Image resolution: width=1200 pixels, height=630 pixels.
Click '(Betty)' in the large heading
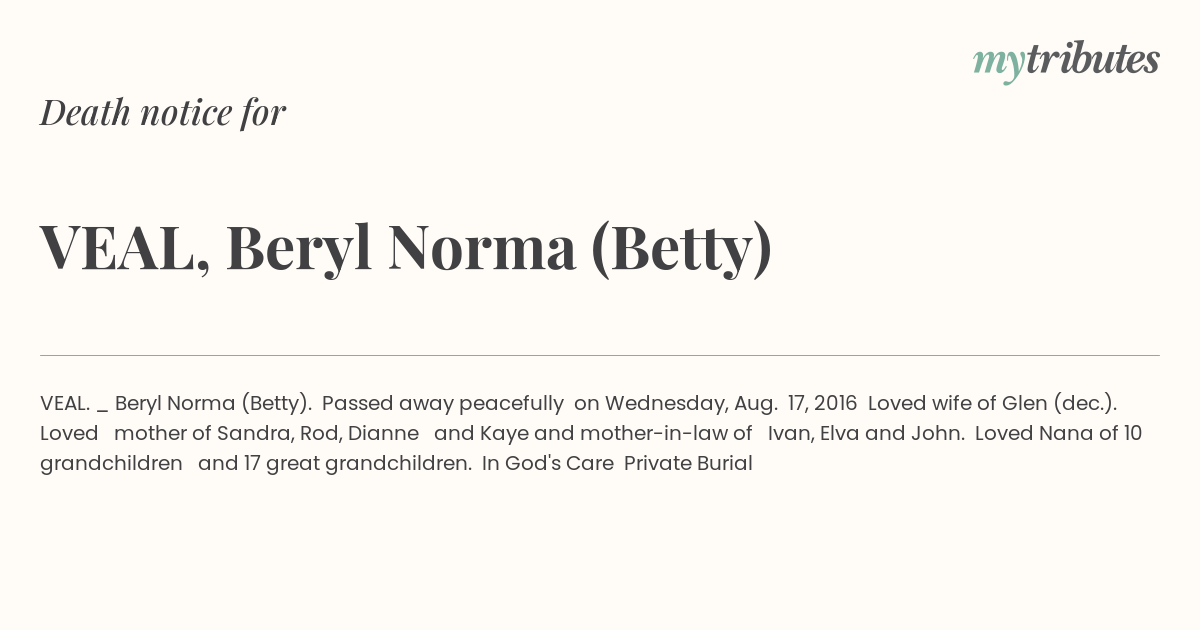point(681,248)
